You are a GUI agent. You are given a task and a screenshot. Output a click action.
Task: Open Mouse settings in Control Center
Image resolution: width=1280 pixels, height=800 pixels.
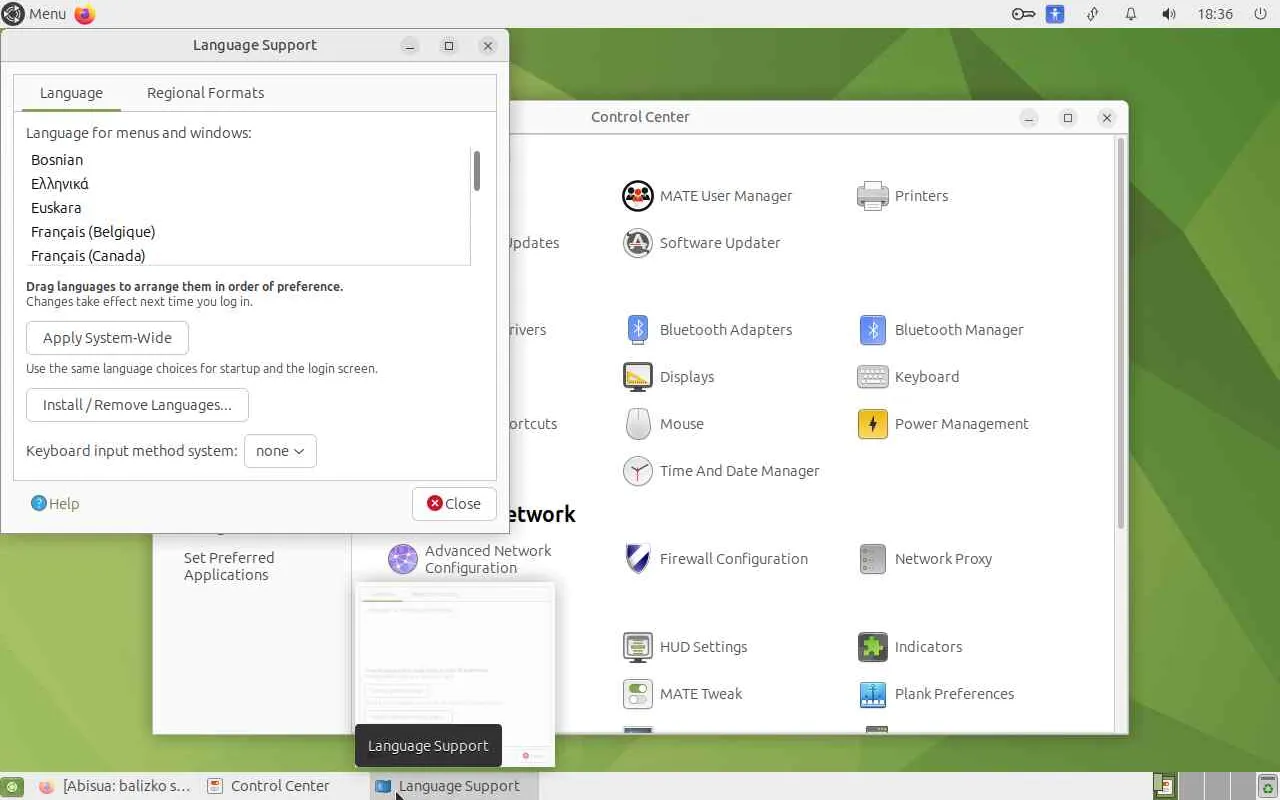(x=663, y=424)
